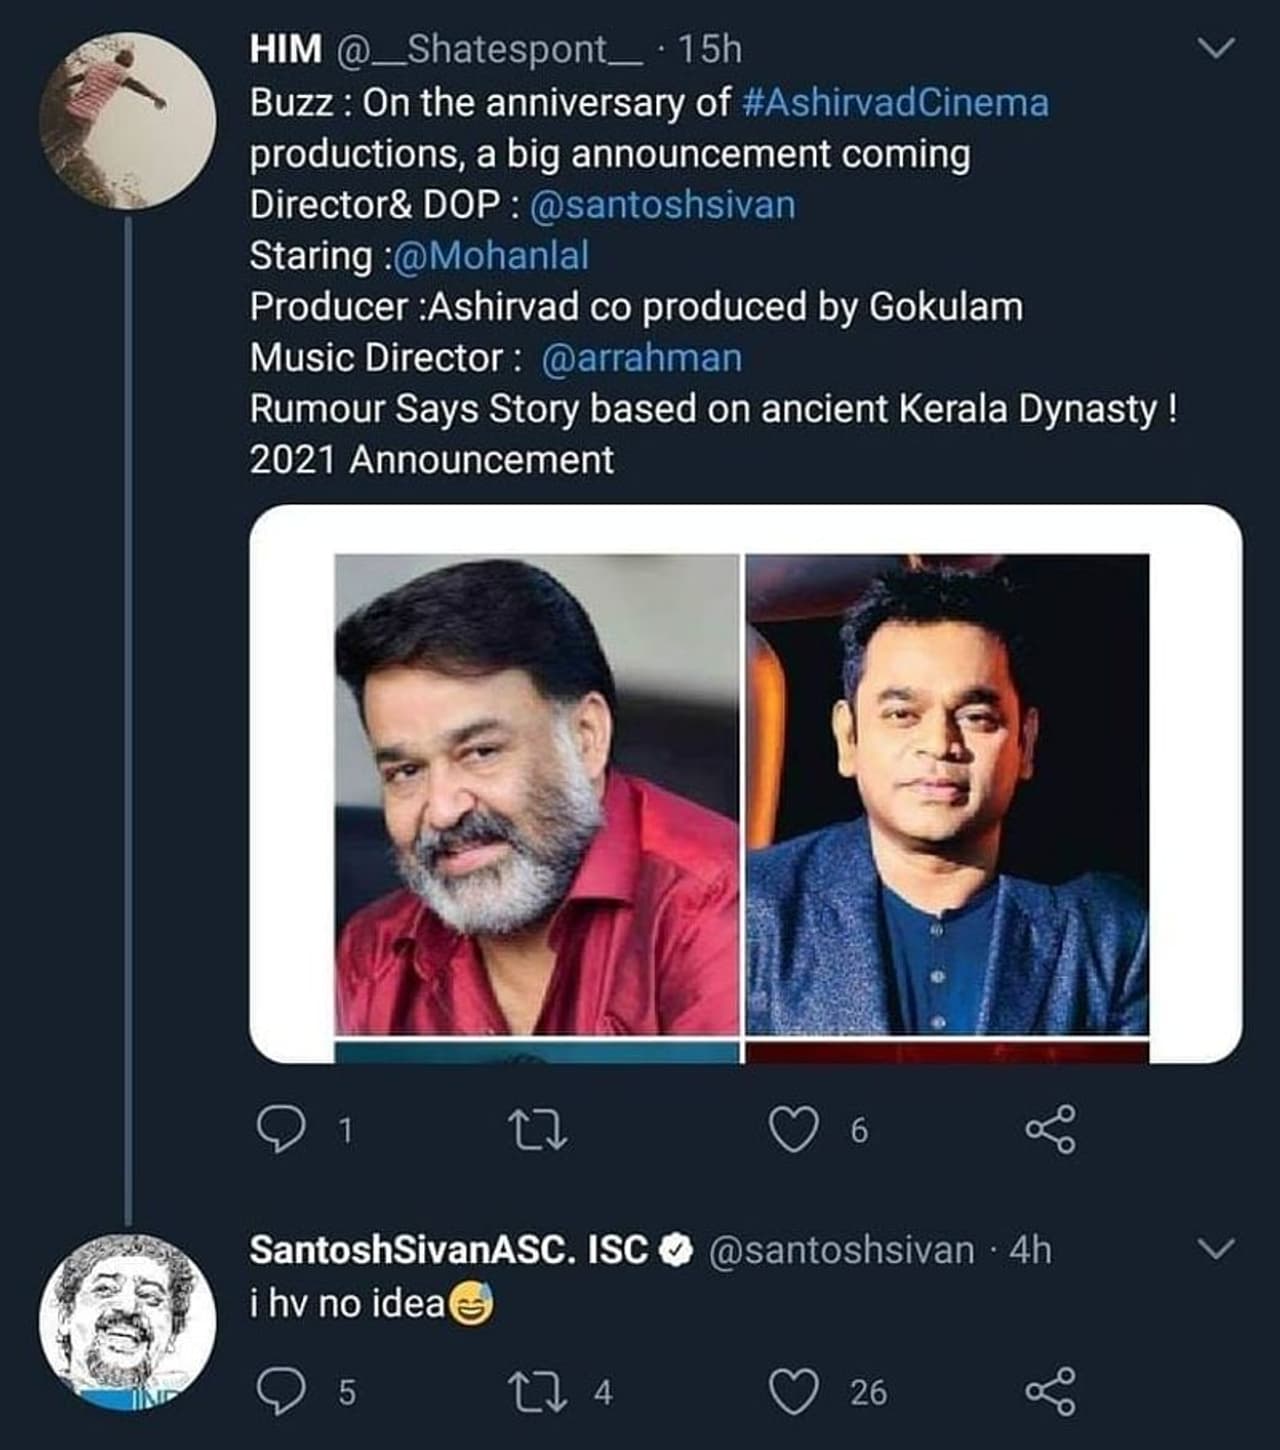Reply to Santosh Sivan's 'no idea' tweet

point(281,1392)
